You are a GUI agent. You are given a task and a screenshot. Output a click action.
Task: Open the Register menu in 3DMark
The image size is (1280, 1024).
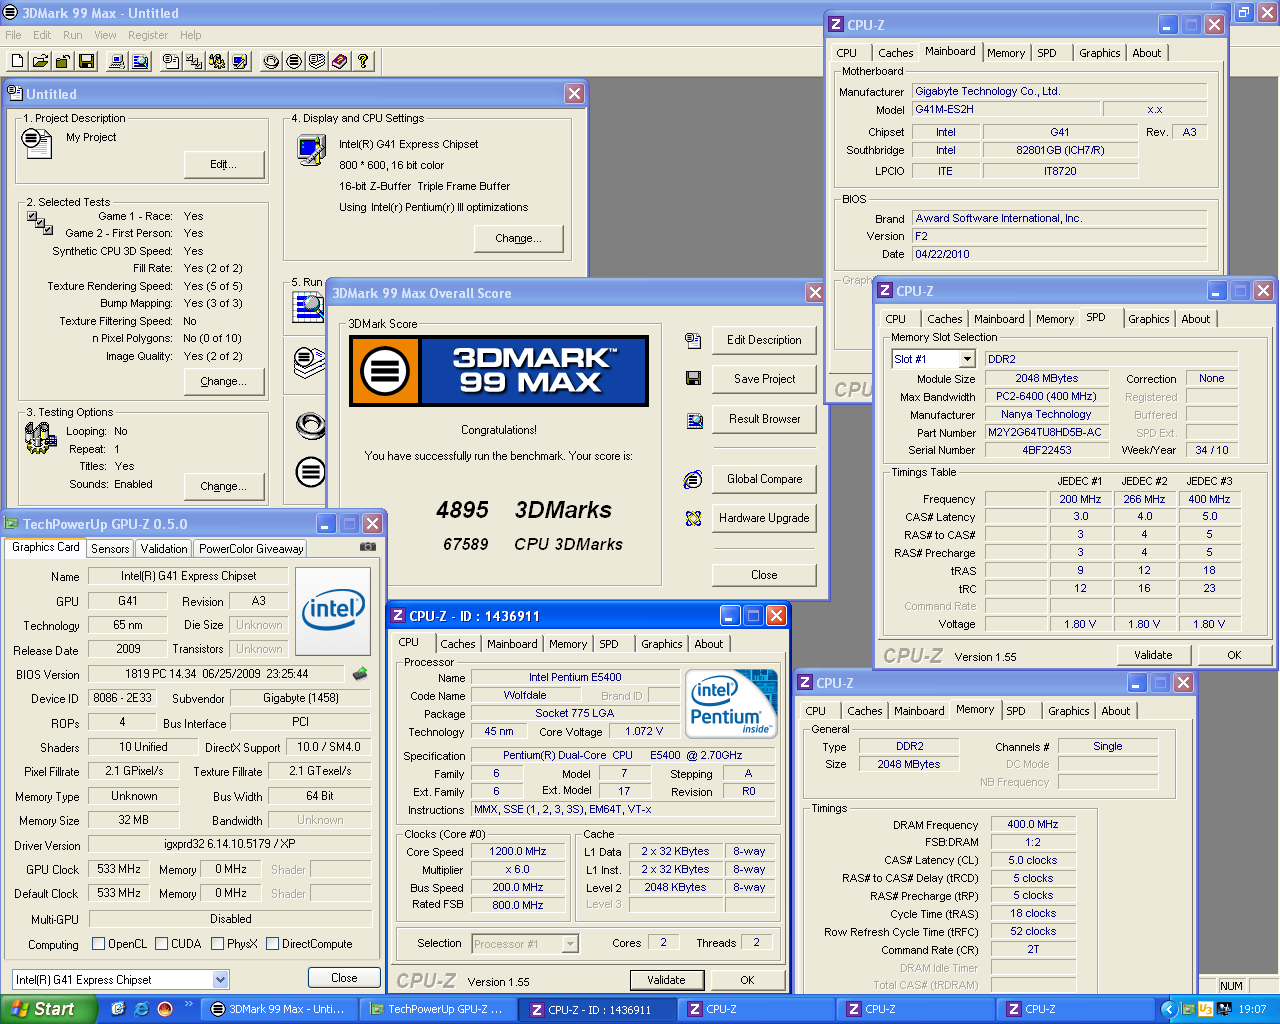(148, 35)
